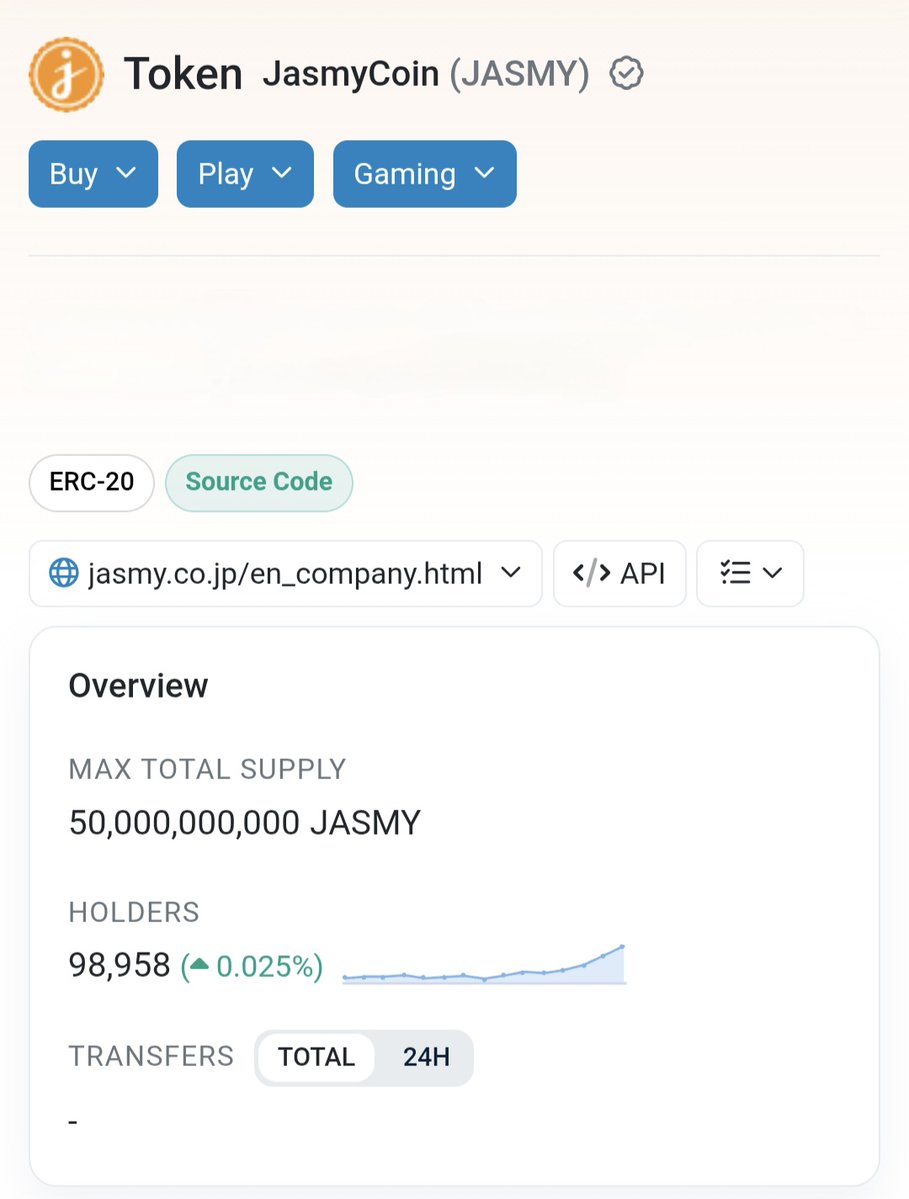Open the Source Code link
The width and height of the screenshot is (909, 1199).
click(258, 482)
